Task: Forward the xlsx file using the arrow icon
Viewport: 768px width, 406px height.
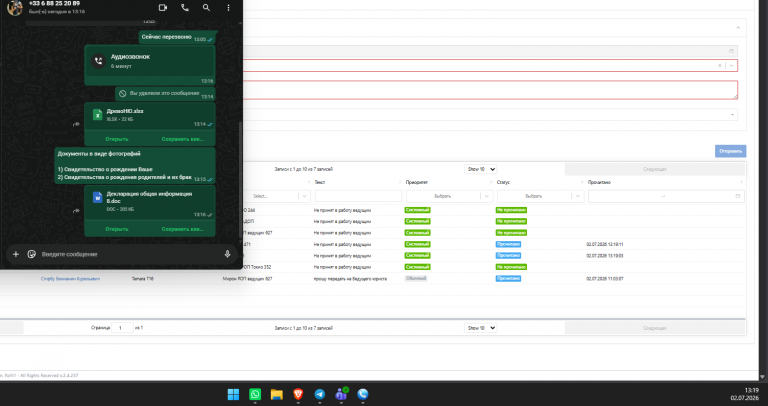Action: (76, 124)
